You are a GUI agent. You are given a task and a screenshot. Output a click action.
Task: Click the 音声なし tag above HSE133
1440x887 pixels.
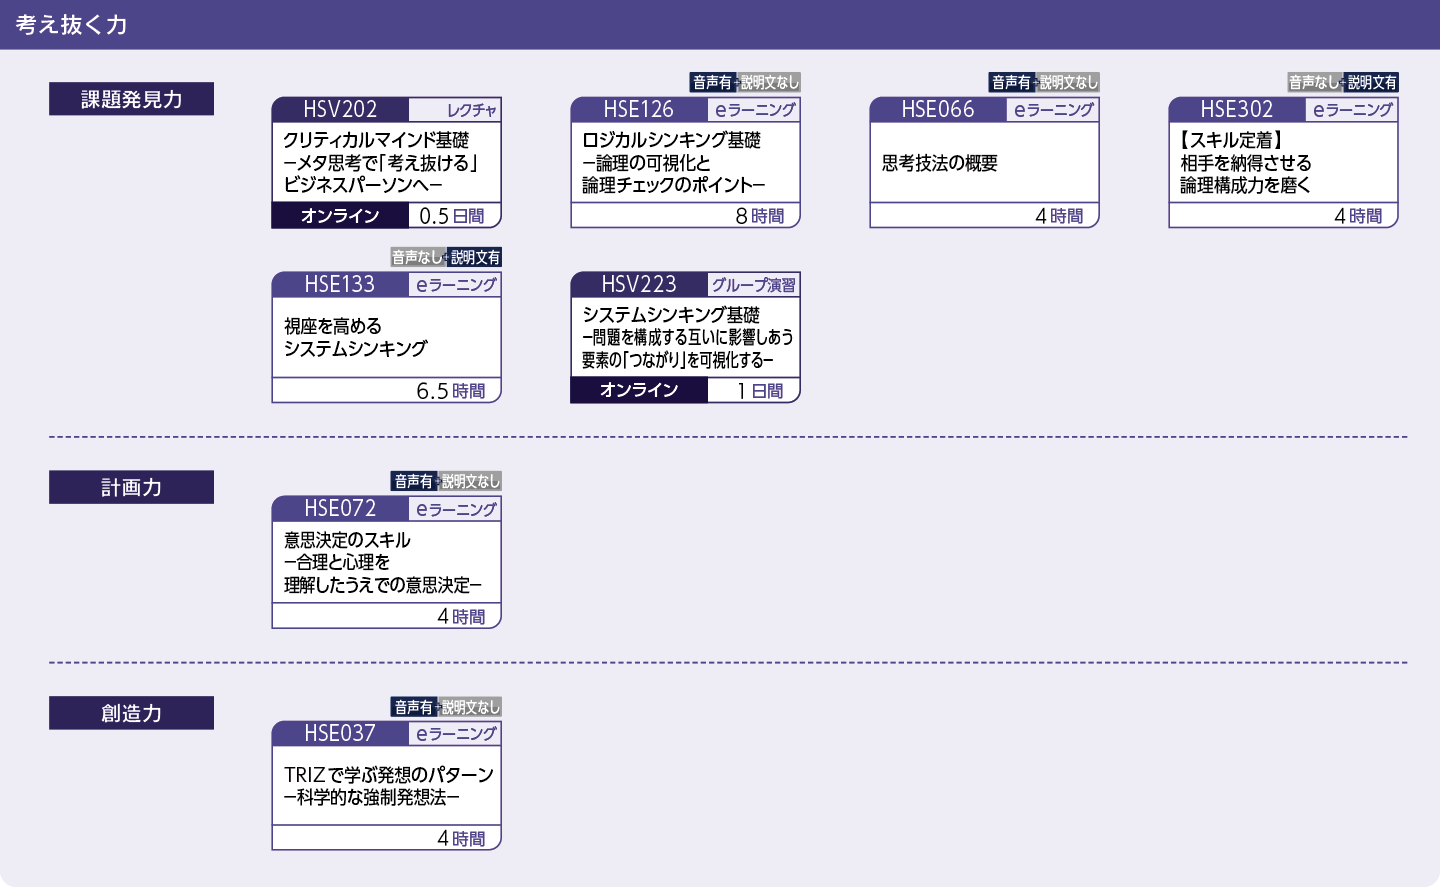(417, 257)
